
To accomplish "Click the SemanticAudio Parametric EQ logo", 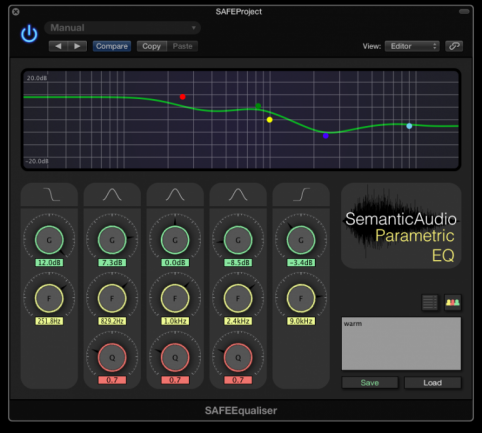I will coord(401,226).
